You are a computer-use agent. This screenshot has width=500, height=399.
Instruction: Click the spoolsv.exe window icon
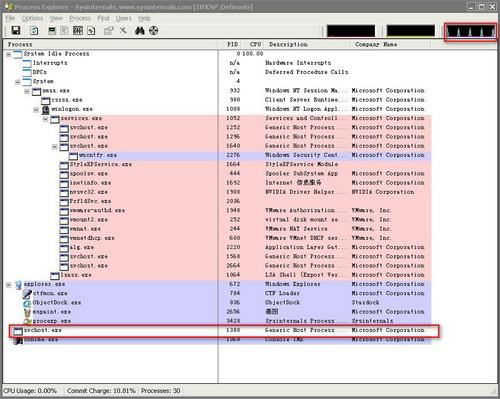pos(64,174)
